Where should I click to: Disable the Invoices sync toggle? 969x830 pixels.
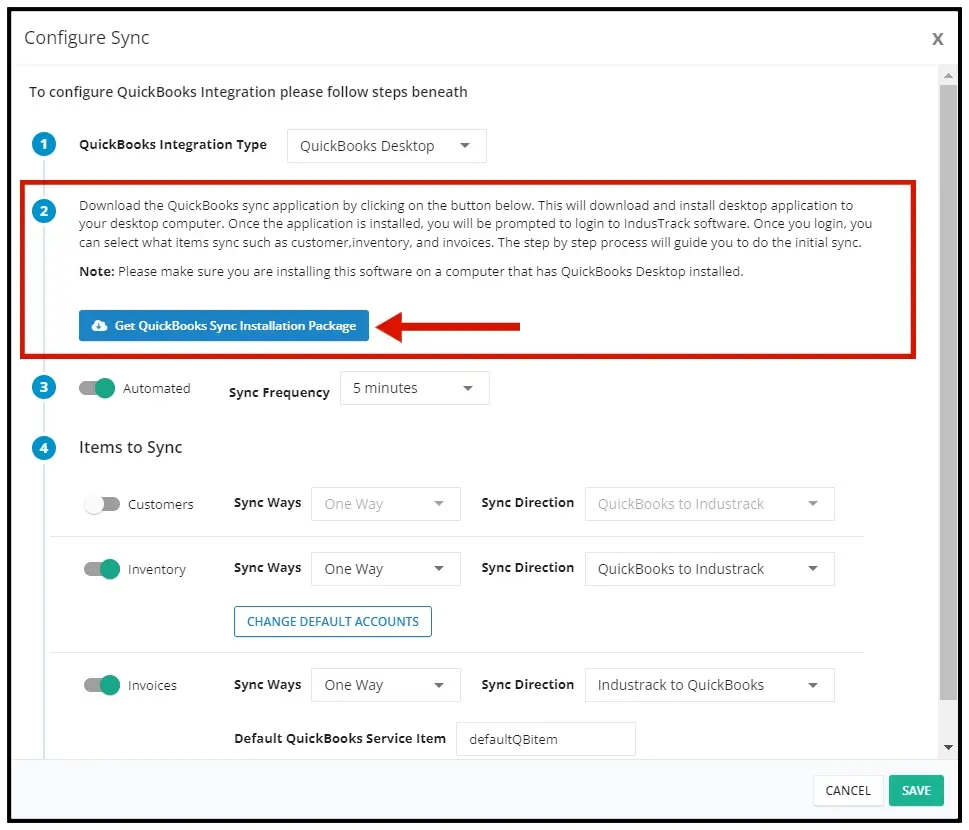pos(102,685)
